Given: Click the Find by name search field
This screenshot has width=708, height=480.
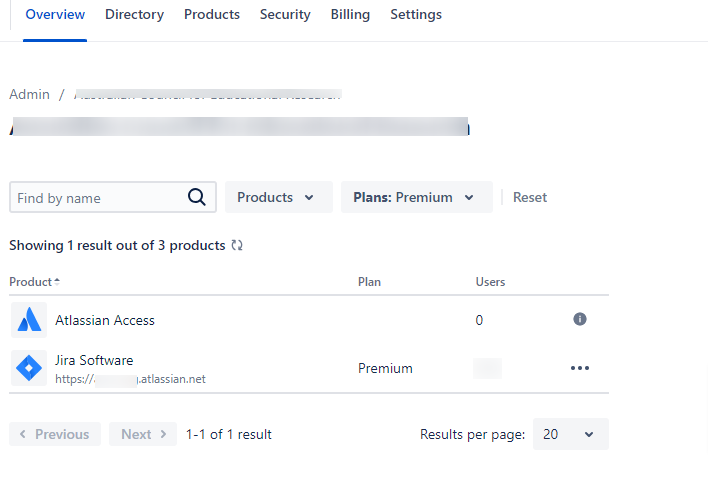Looking at the screenshot, I should pos(113,197).
